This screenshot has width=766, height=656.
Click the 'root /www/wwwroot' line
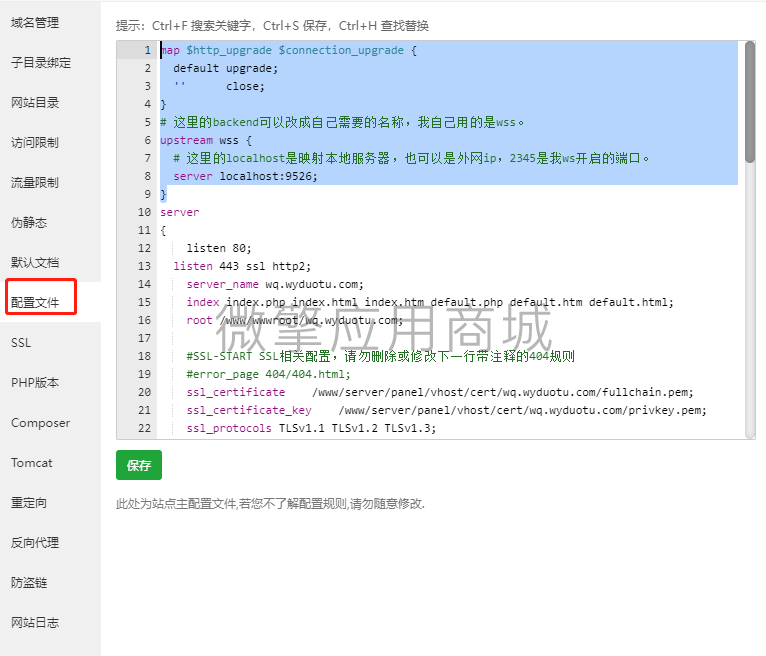[295, 320]
